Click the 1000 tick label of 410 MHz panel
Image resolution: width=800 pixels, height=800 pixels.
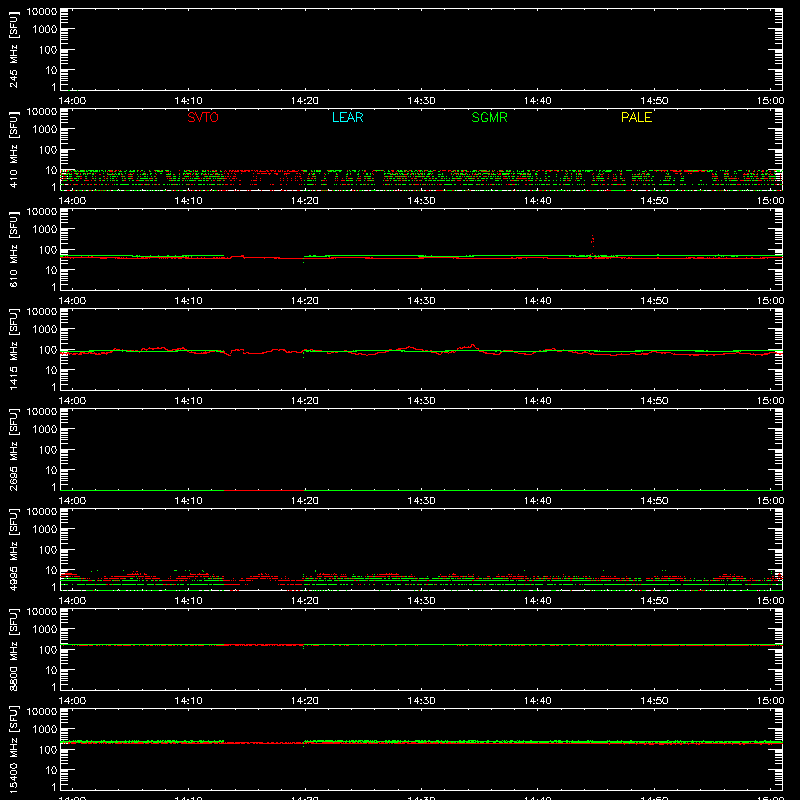45,130
